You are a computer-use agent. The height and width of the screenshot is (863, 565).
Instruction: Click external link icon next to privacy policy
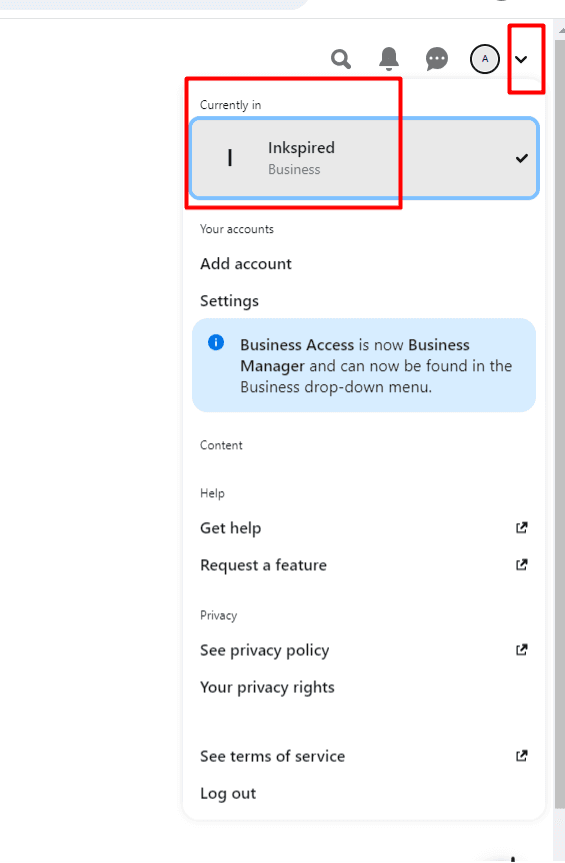point(522,649)
